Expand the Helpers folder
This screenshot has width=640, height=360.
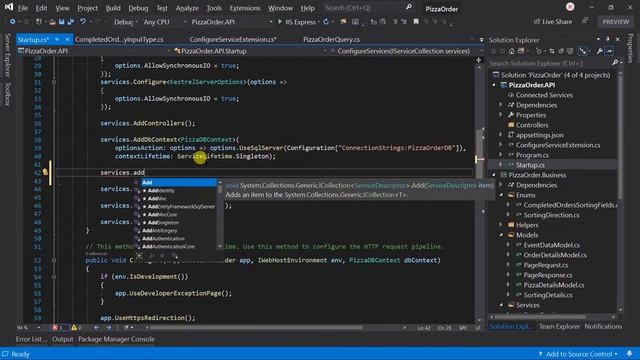click(501, 225)
